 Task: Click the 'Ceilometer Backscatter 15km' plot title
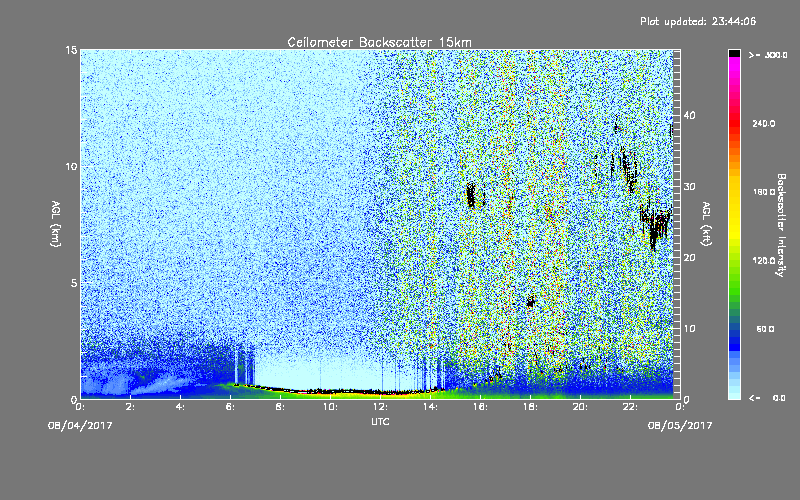379,42
